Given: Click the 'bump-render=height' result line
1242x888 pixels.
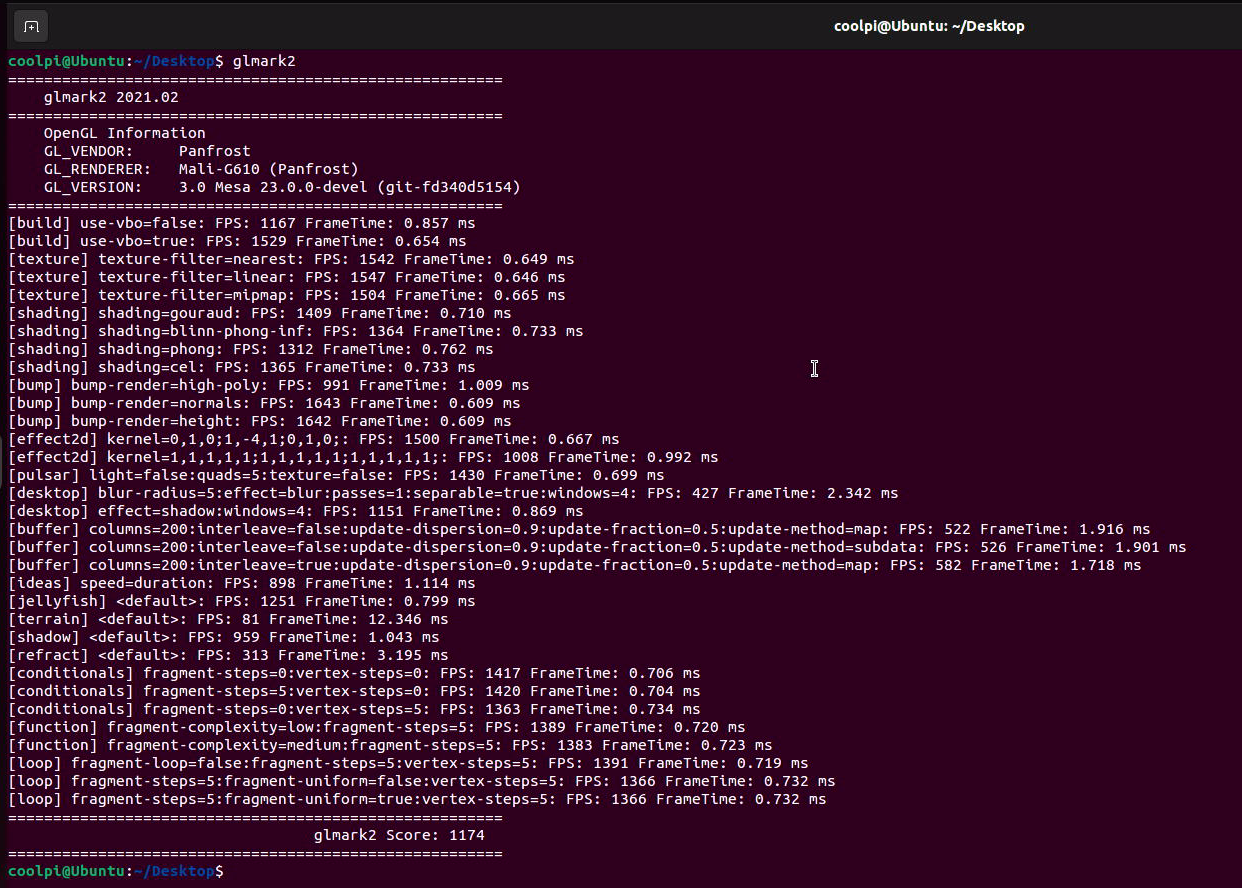Looking at the screenshot, I should point(260,421).
